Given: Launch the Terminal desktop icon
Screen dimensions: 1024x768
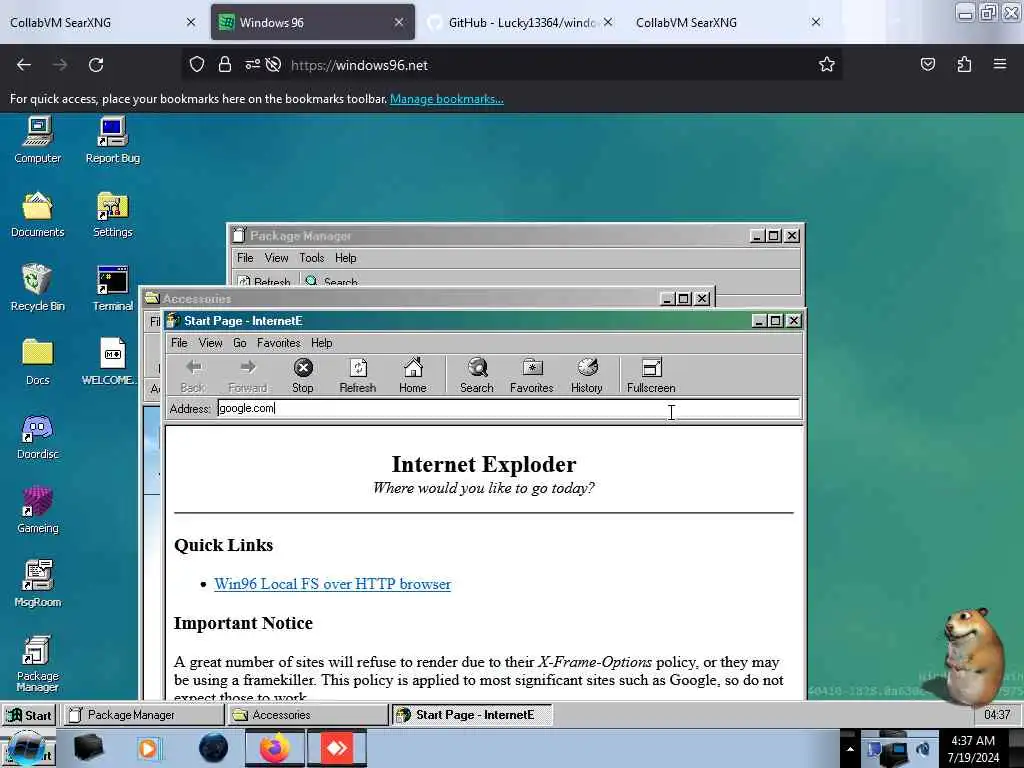Looking at the screenshot, I should click(x=112, y=288).
